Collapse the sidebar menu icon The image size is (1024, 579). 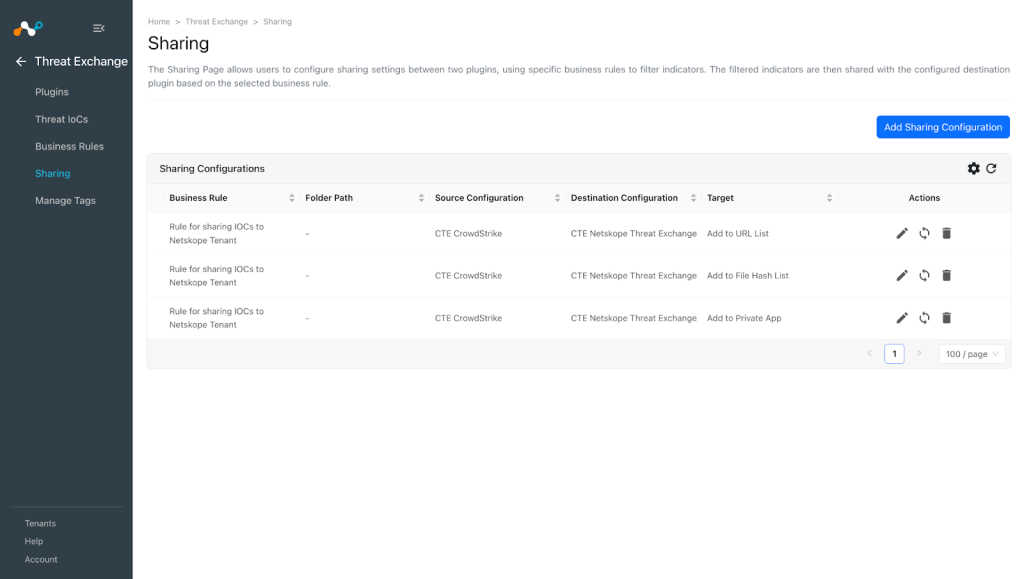tap(99, 28)
